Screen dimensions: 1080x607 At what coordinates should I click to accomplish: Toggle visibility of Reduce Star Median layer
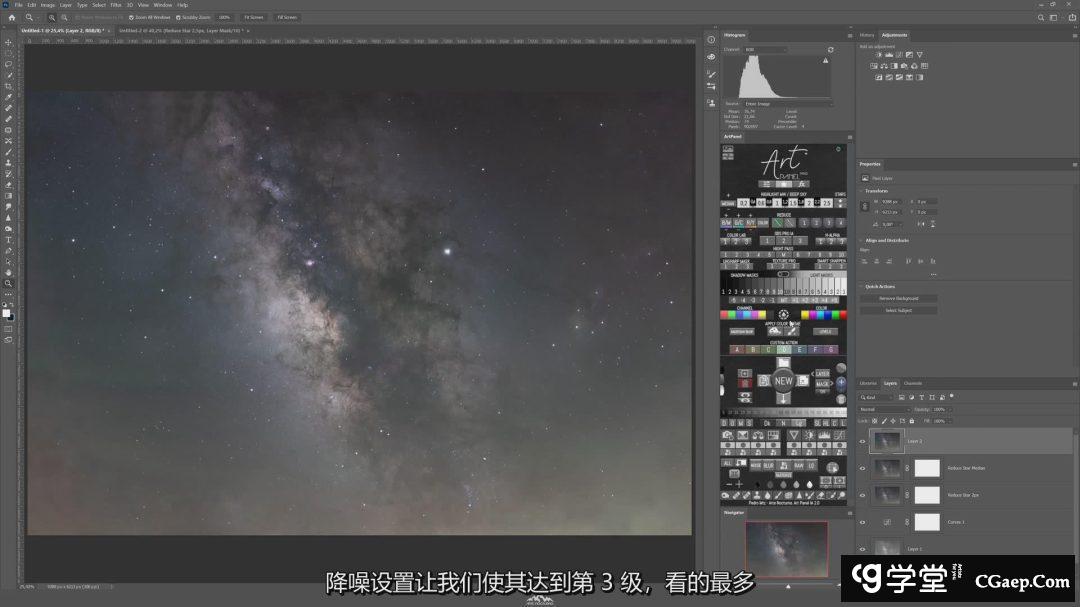863,467
